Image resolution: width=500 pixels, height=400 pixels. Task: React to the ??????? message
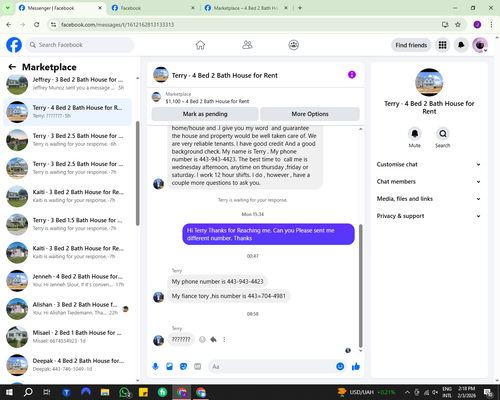click(202, 339)
